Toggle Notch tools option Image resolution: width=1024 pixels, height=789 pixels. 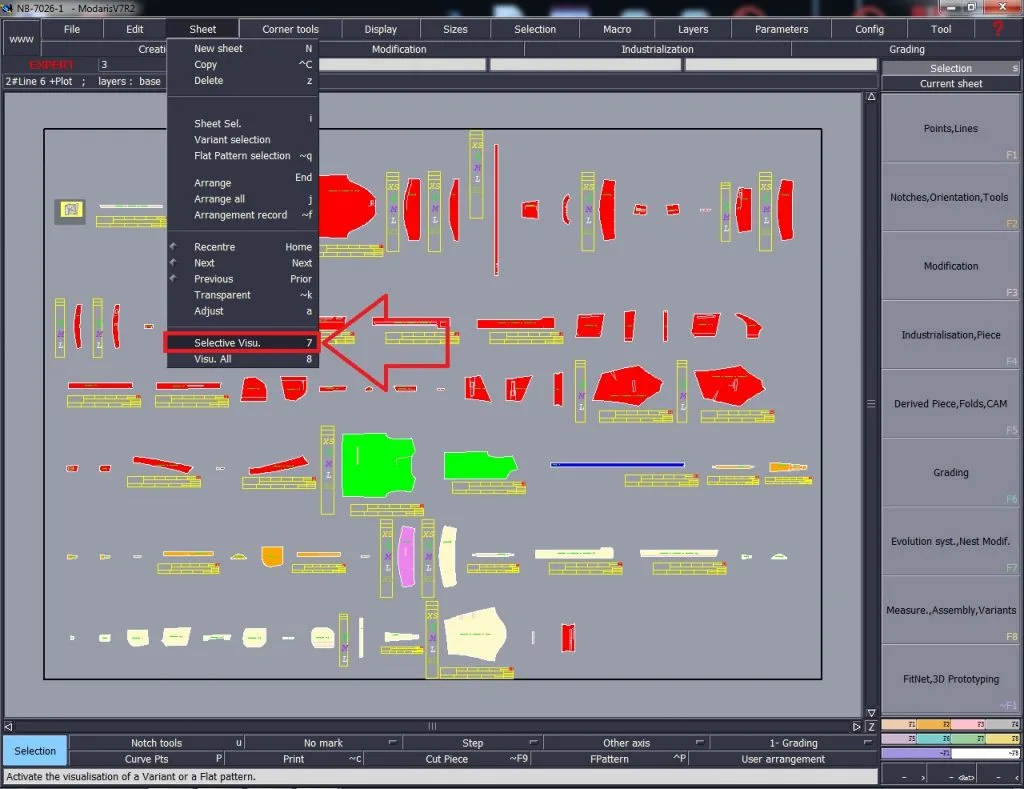point(157,743)
